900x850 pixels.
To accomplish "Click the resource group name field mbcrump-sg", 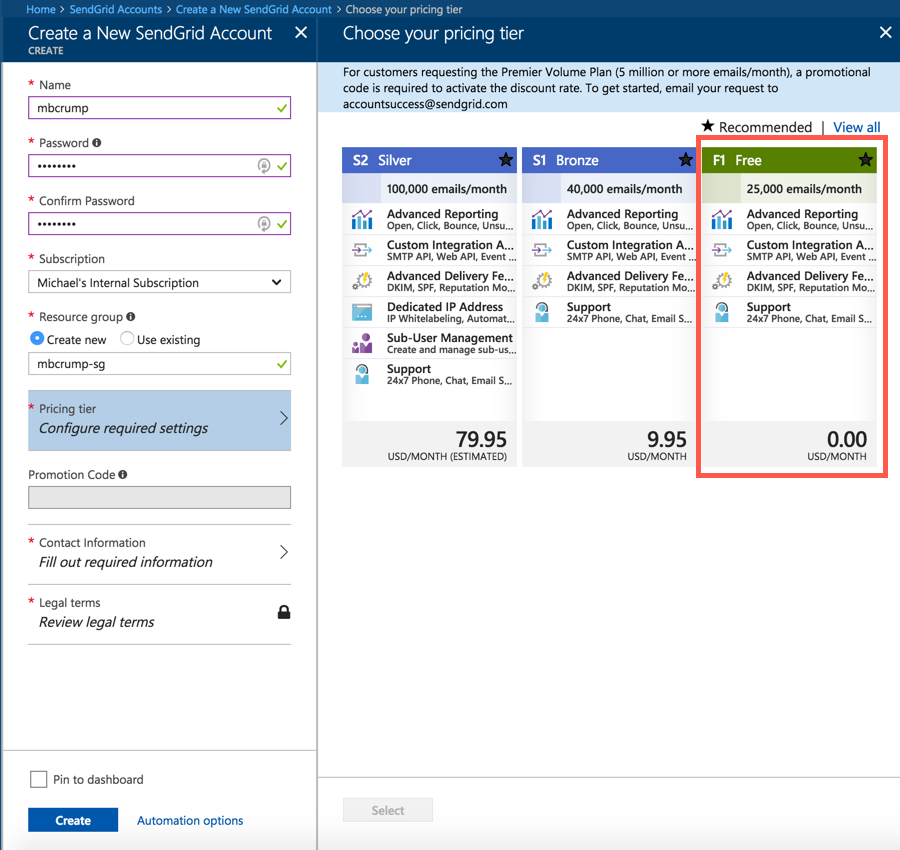I will pyautogui.click(x=160, y=364).
